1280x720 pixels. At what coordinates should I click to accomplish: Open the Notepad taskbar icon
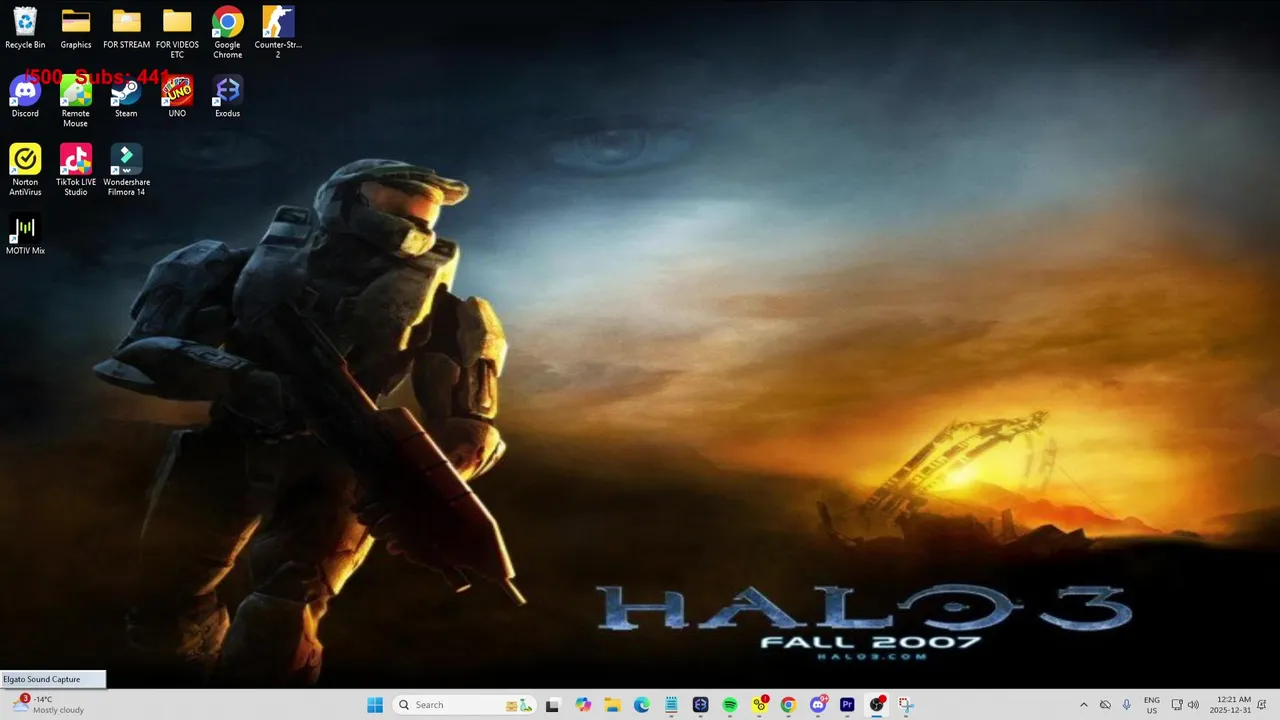tap(671, 705)
